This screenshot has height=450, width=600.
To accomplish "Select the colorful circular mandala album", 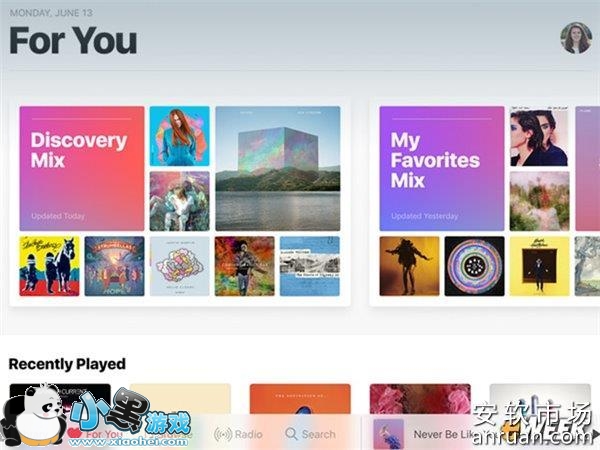I will 474,266.
